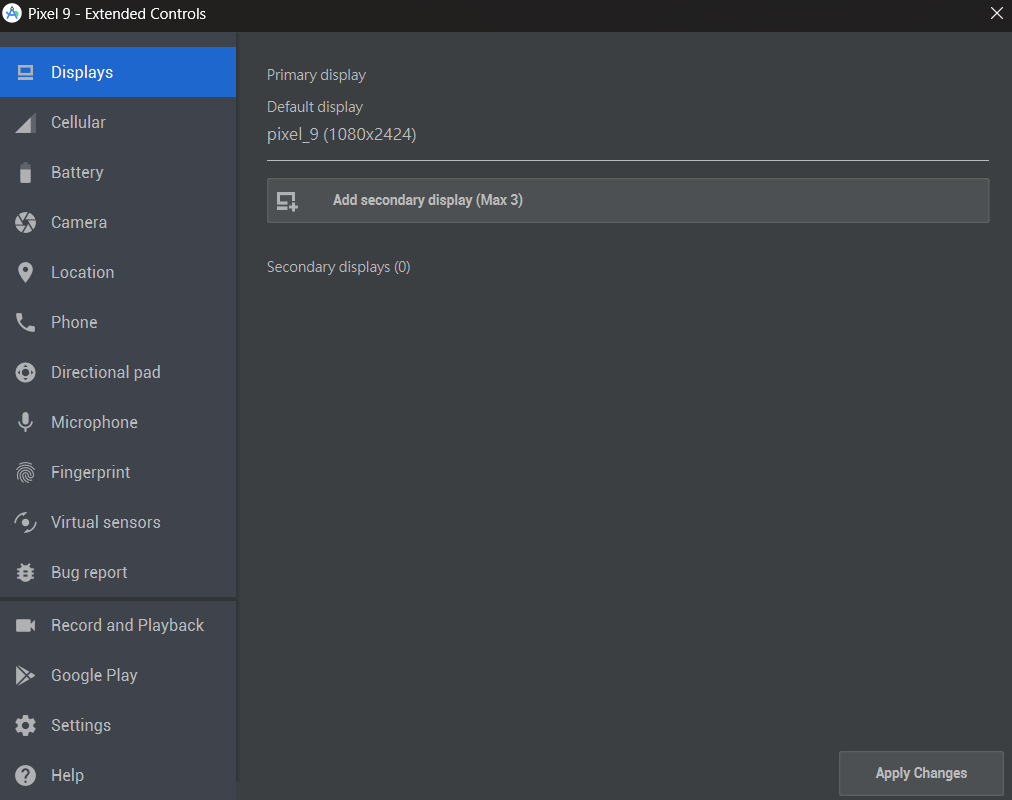Click the Settings gear icon

[25, 725]
